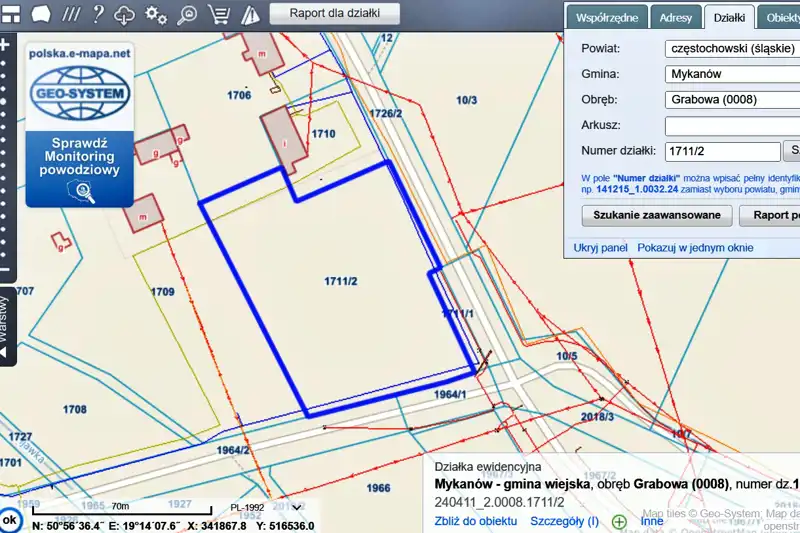Image resolution: width=800 pixels, height=533 pixels.
Task: Click the Szukanie zaawansowane button
Action: 656,215
